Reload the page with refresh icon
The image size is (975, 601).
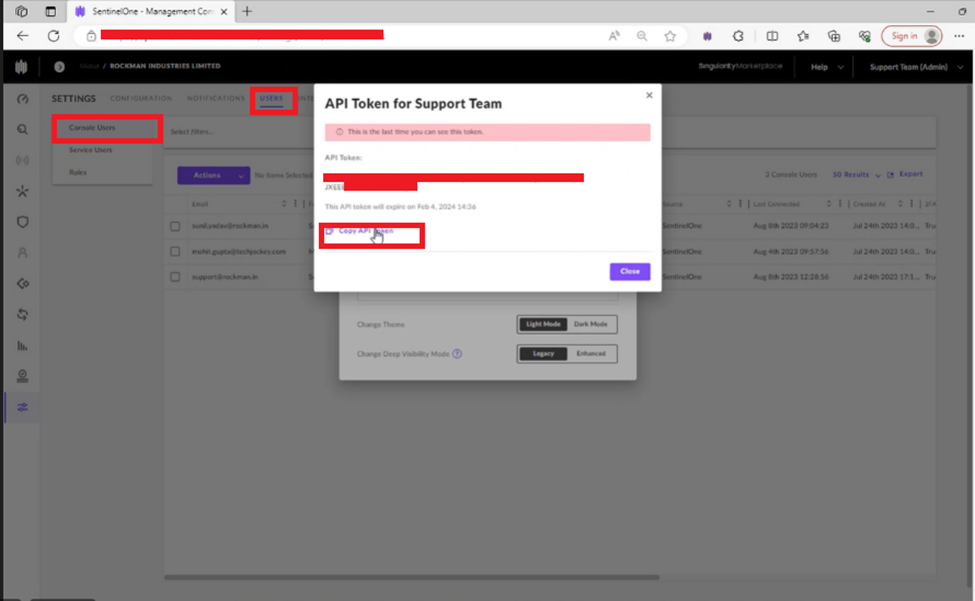53,36
